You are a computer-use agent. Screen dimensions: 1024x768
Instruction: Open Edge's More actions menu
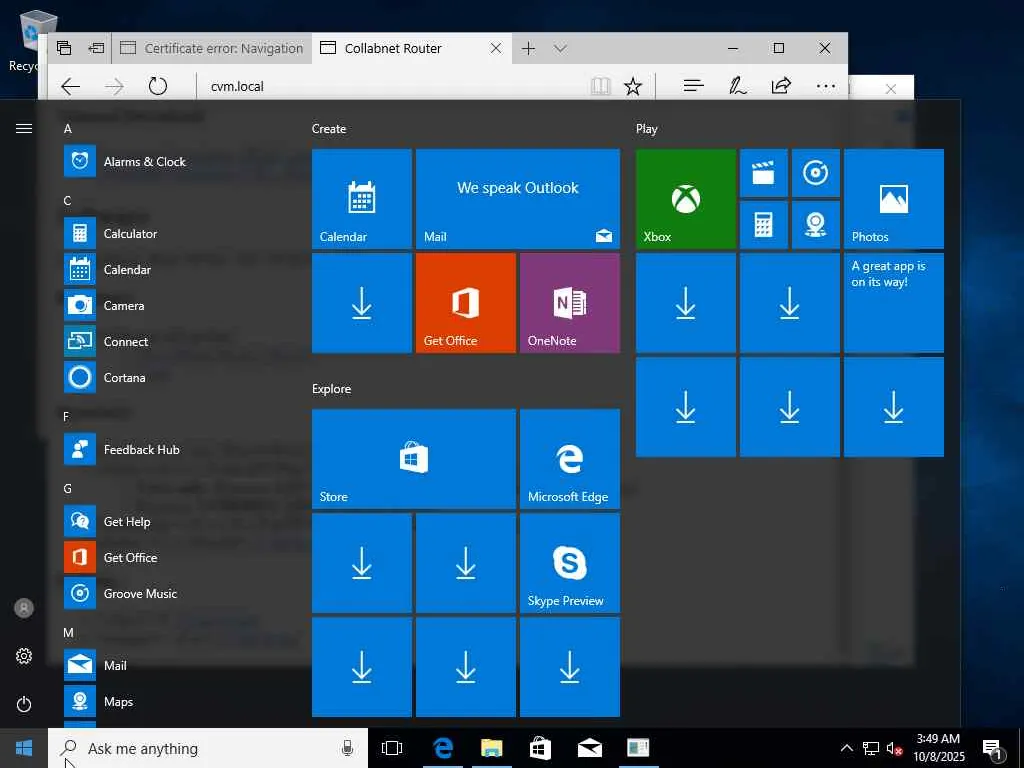pos(826,86)
